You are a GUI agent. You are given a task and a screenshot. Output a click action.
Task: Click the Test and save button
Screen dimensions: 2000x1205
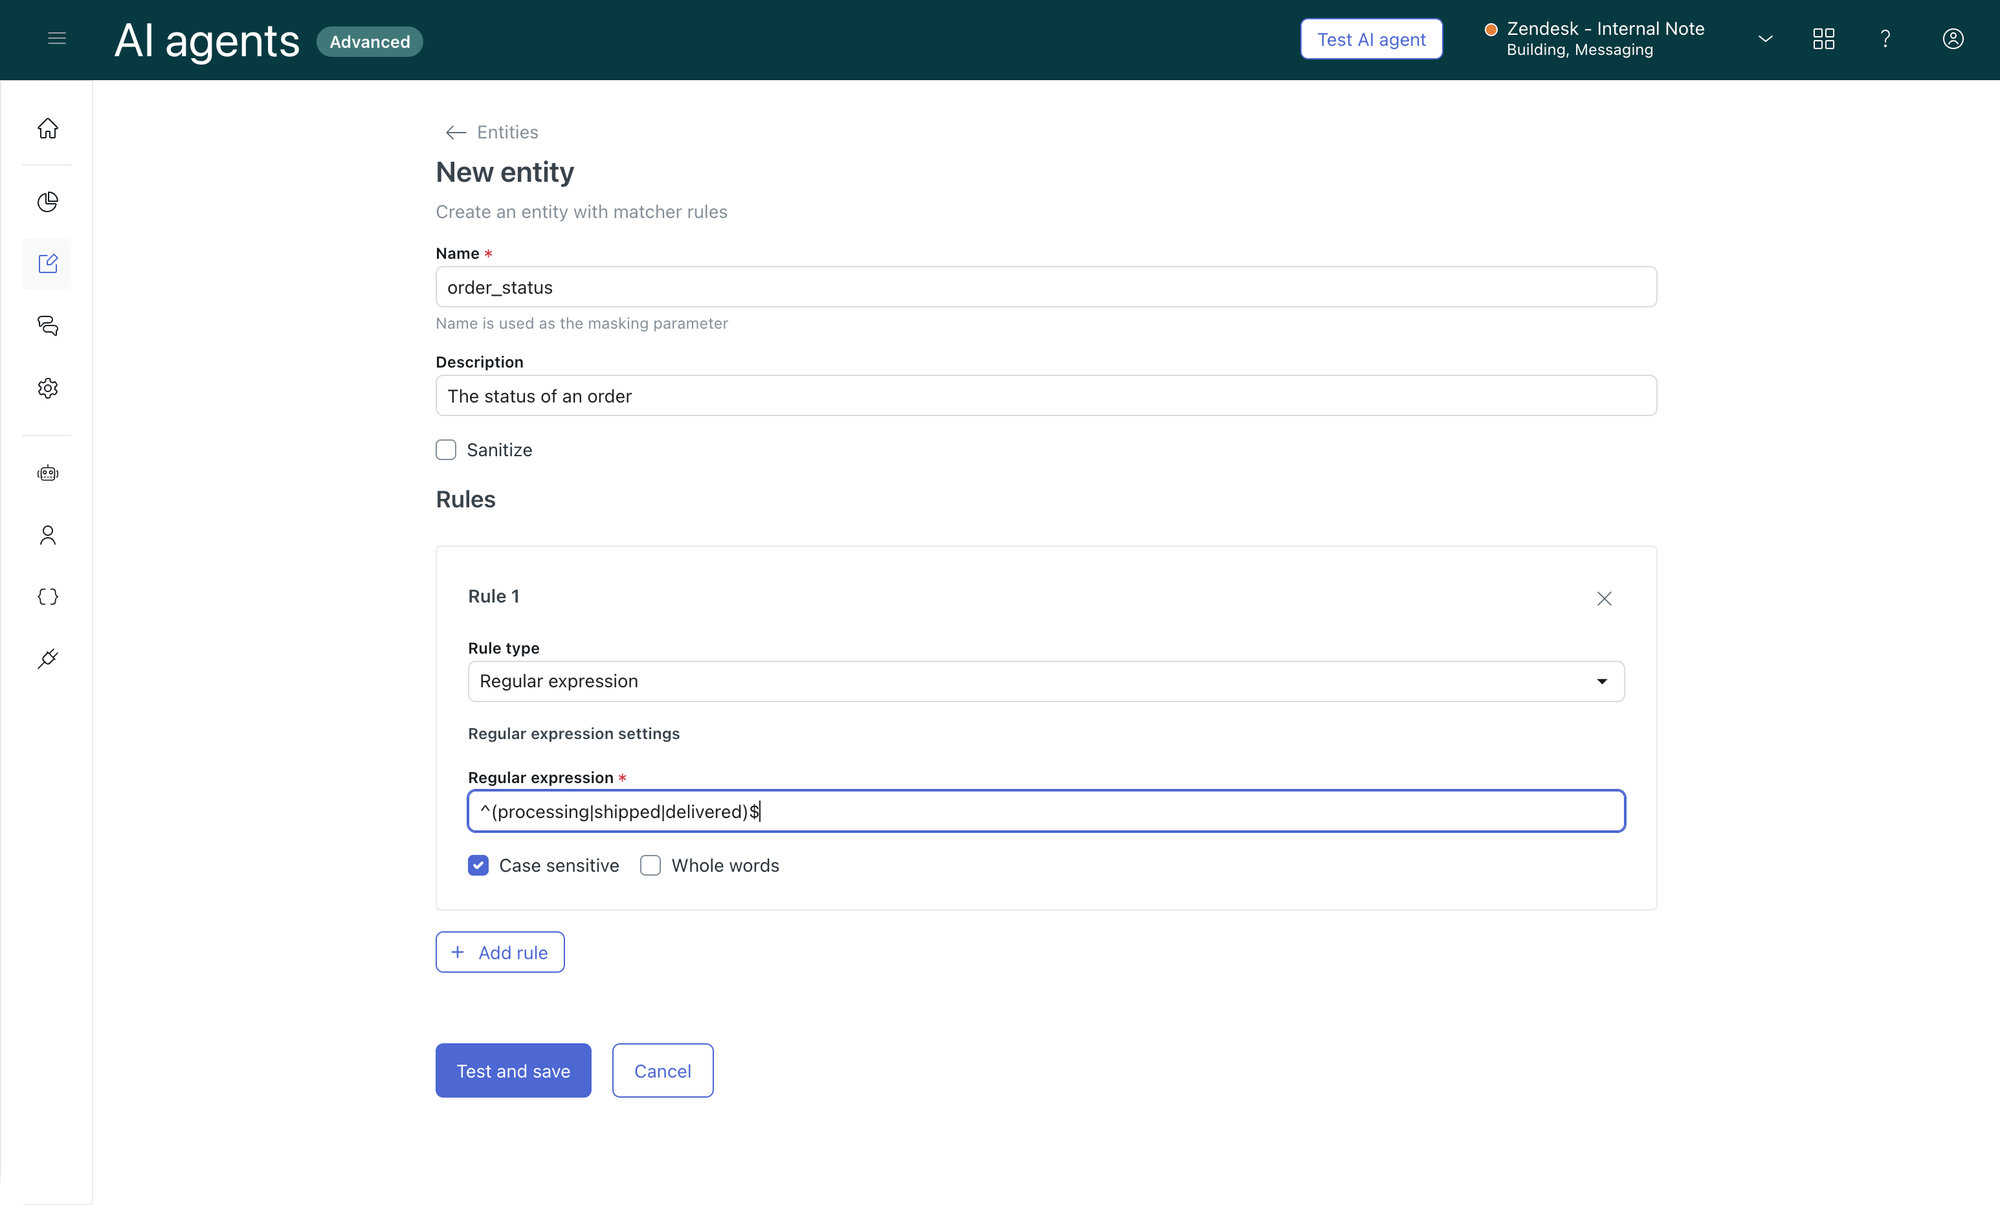tap(513, 1071)
